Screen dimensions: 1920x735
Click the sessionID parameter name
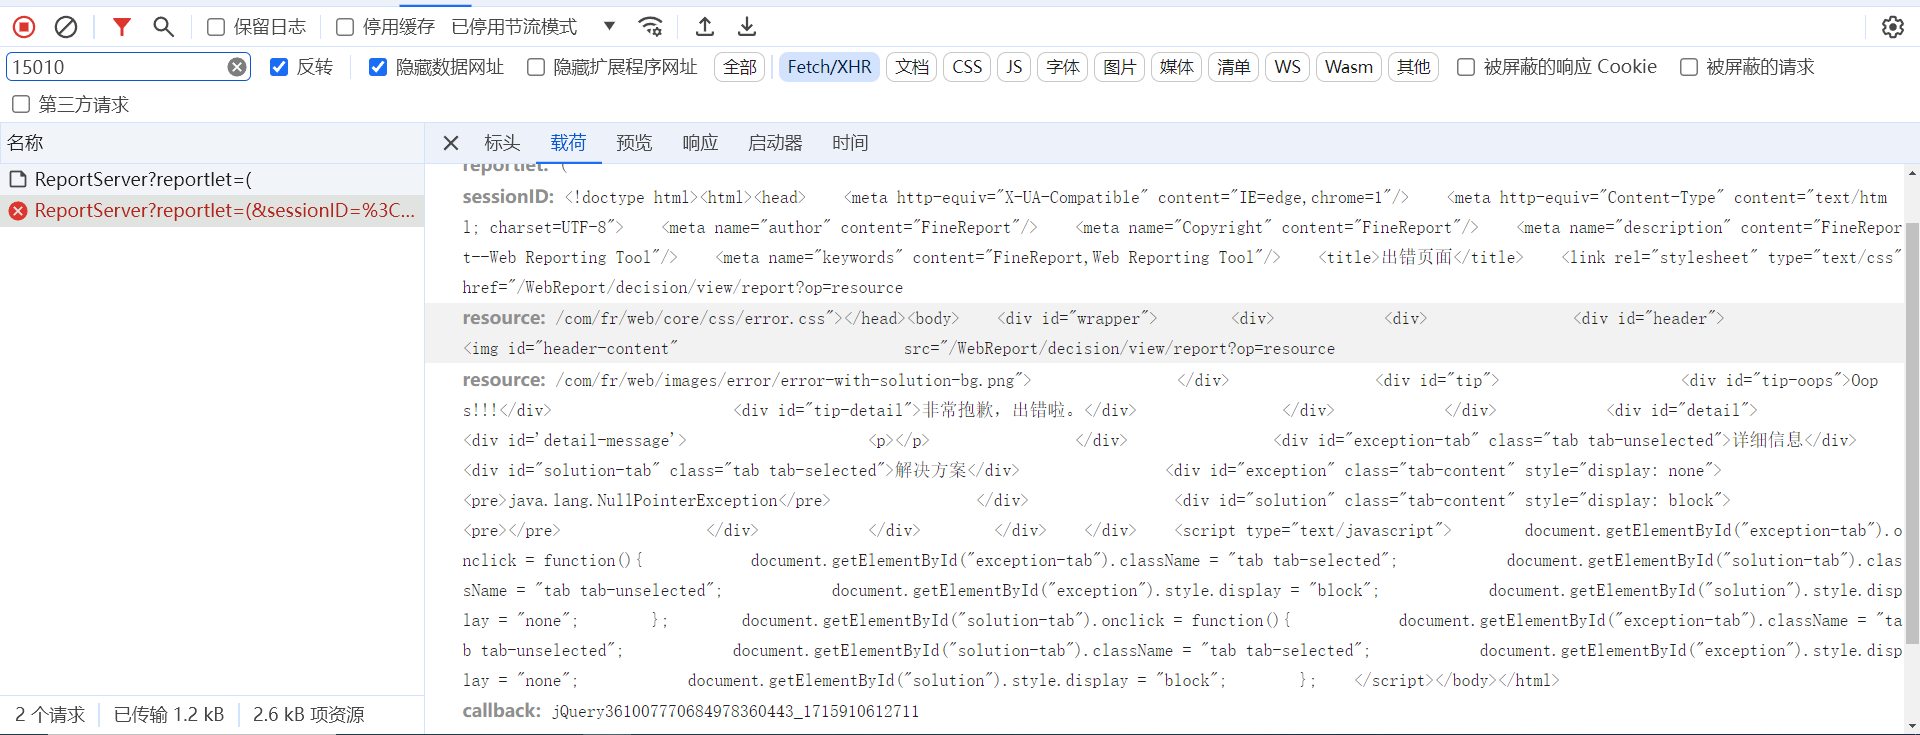[x=508, y=197]
